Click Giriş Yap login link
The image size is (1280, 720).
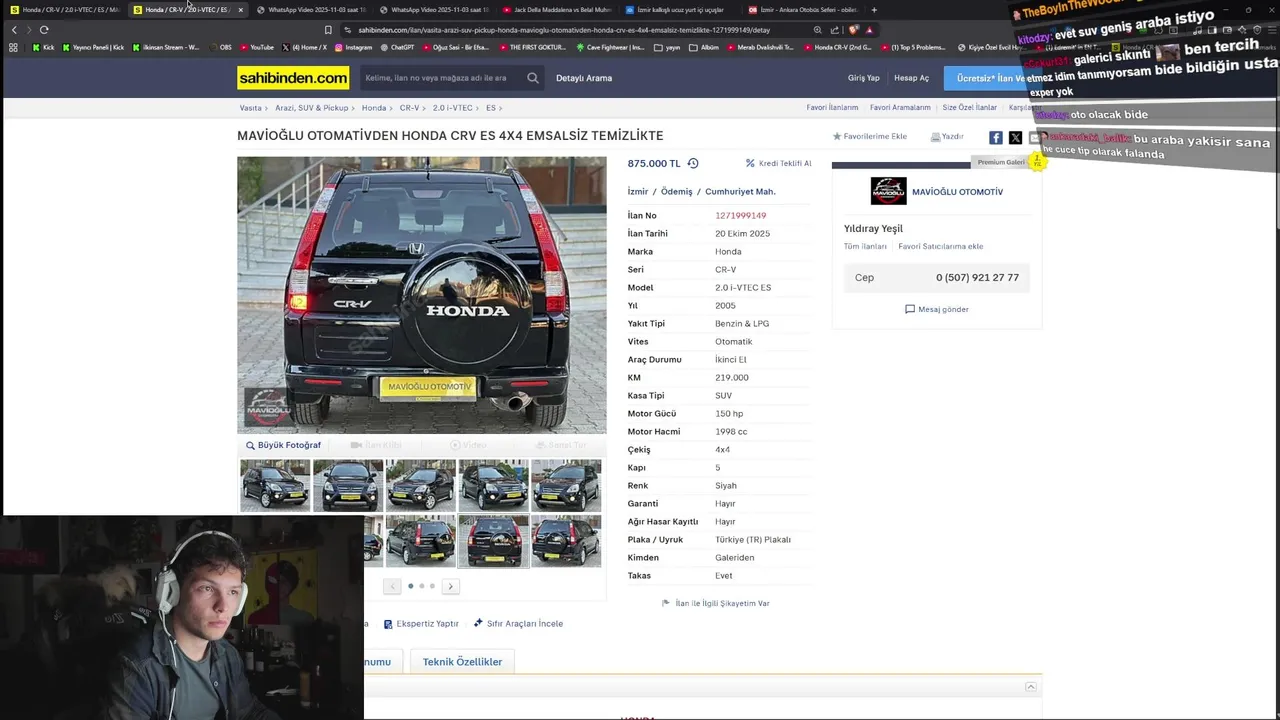click(864, 78)
